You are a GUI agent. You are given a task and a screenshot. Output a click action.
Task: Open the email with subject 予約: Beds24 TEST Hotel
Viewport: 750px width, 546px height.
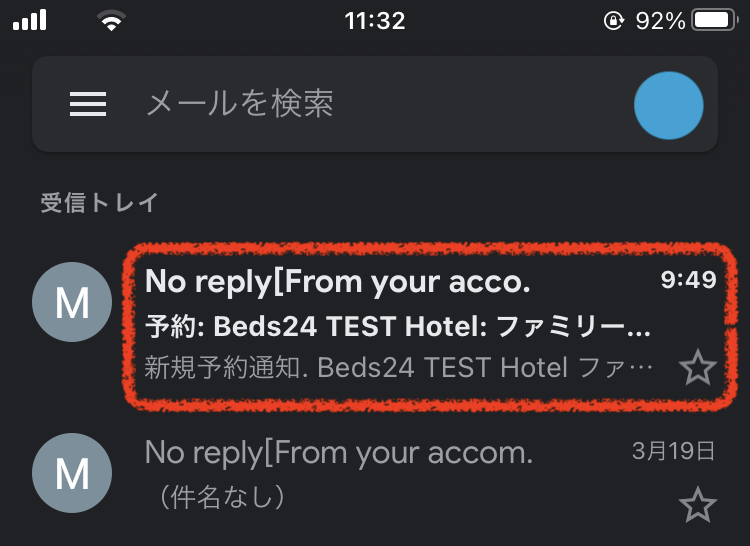point(398,326)
